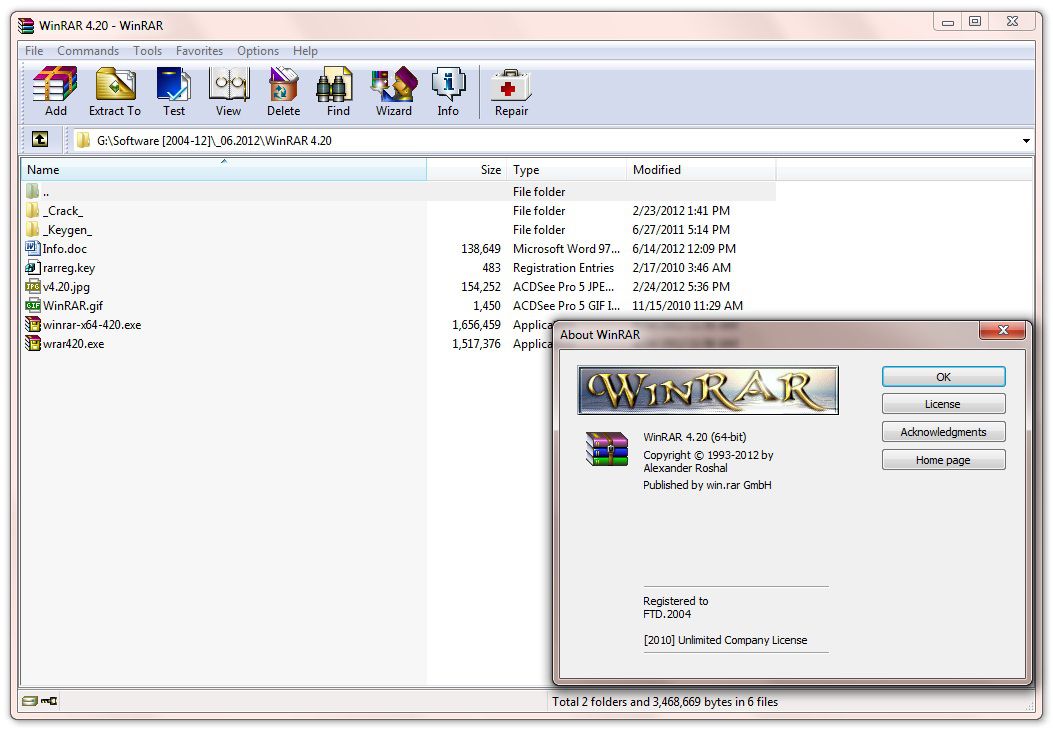Image resolution: width=1053 pixels, height=734 pixels.
Task: Open the Acknowledgments button
Action: [944, 432]
